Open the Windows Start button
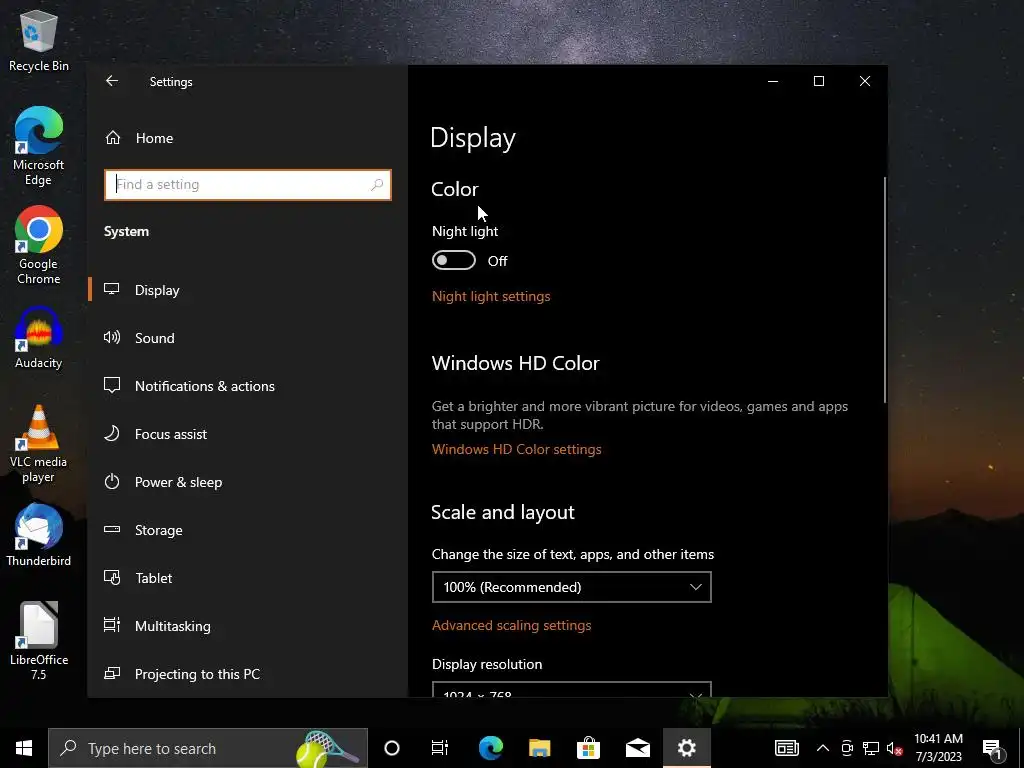Screen dimensions: 1024x768 click(x=24, y=748)
